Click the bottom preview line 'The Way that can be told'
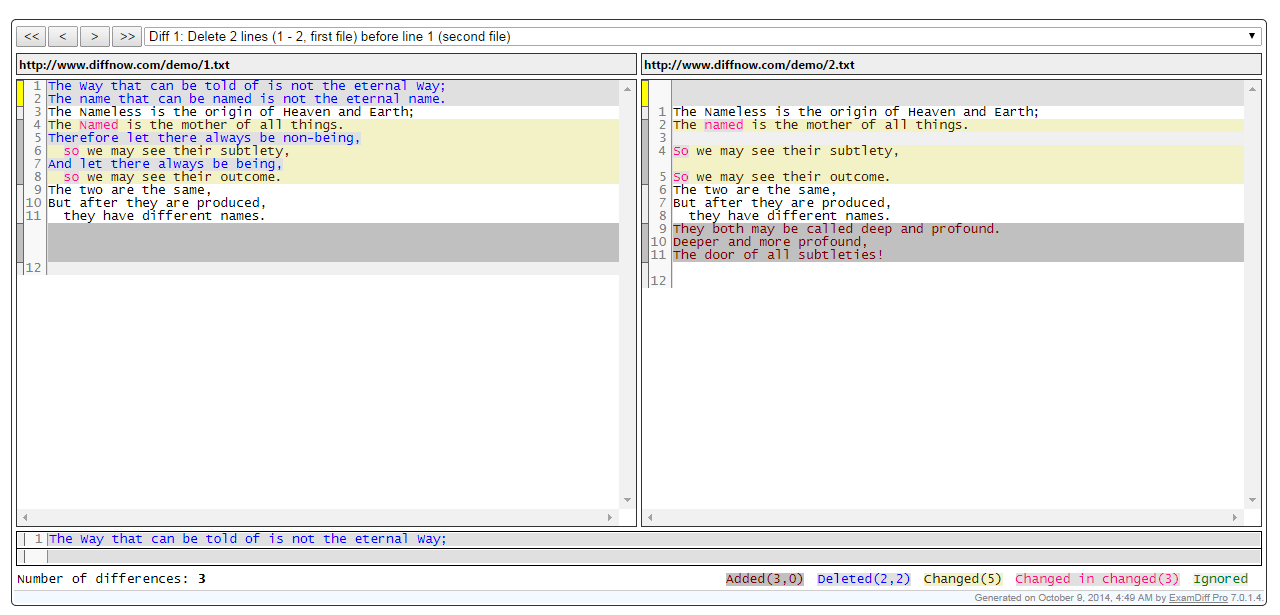The width and height of the screenshot is (1280, 615). coord(247,539)
